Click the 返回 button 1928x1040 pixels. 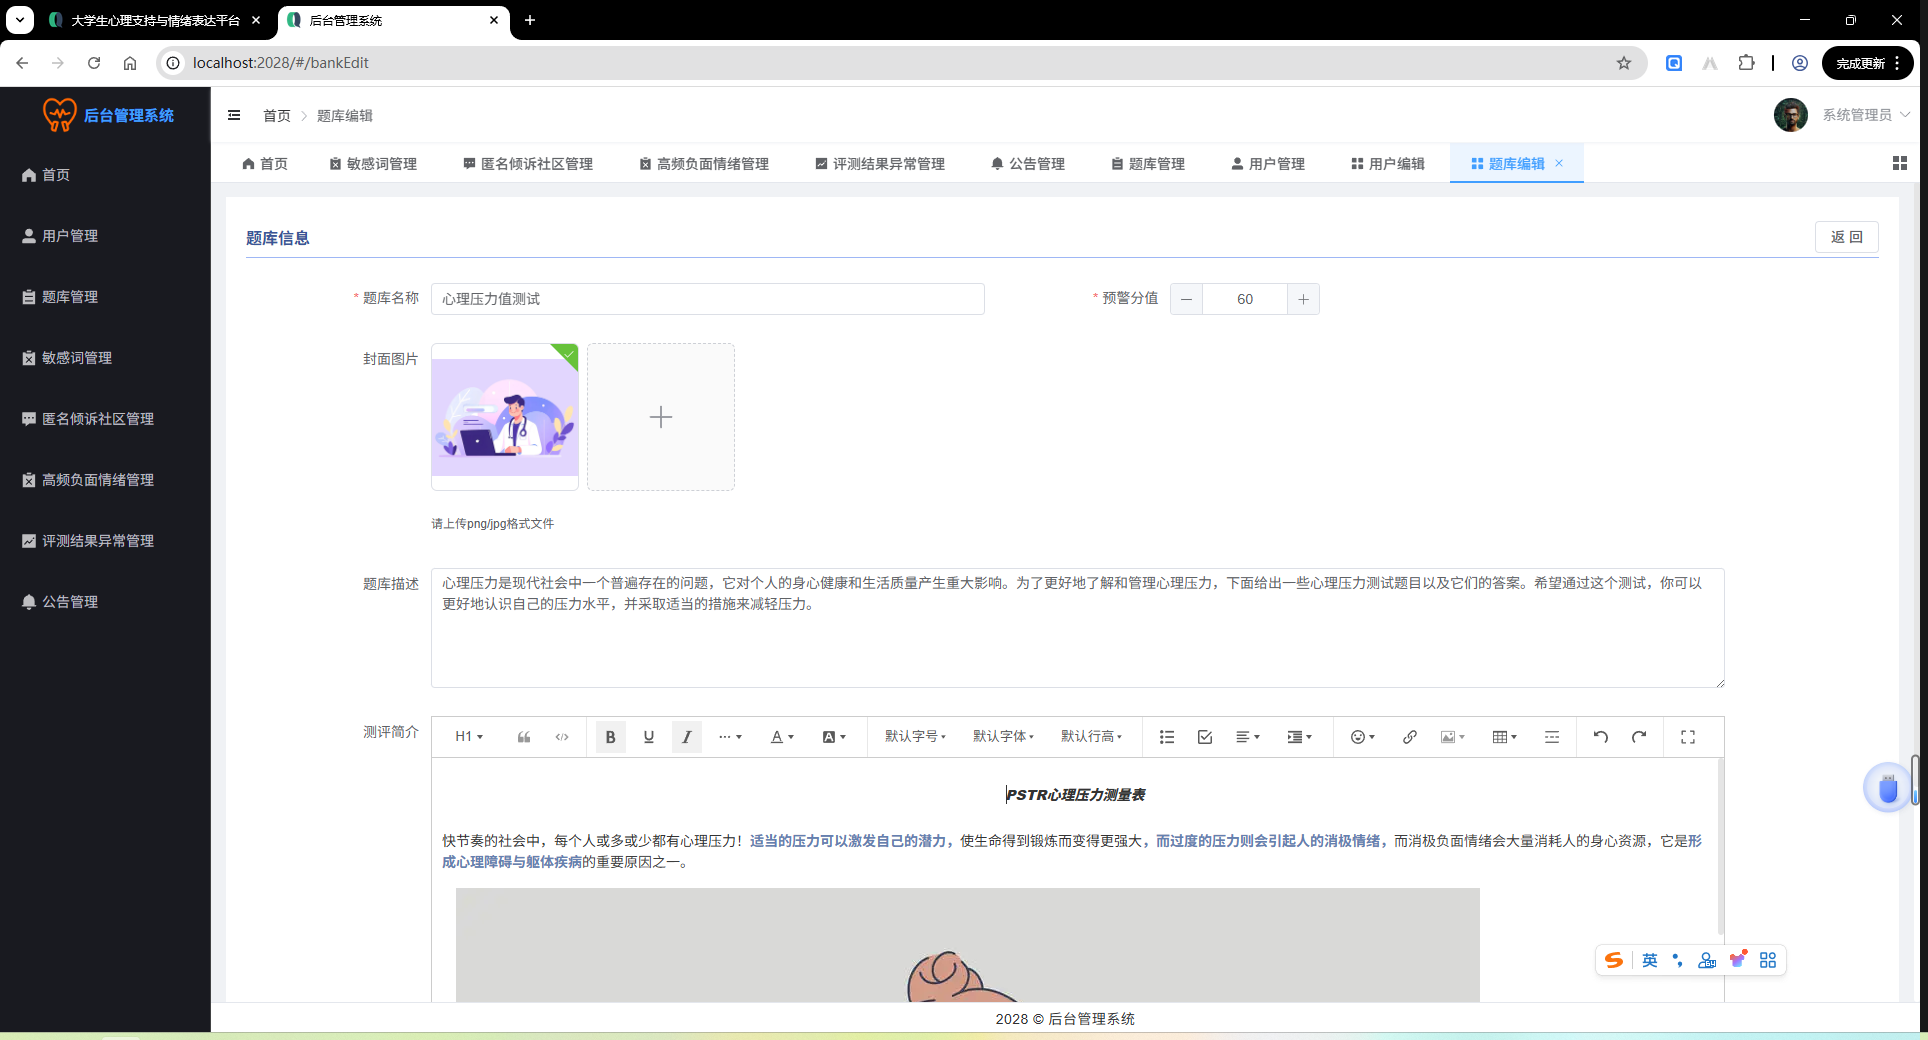point(1846,237)
